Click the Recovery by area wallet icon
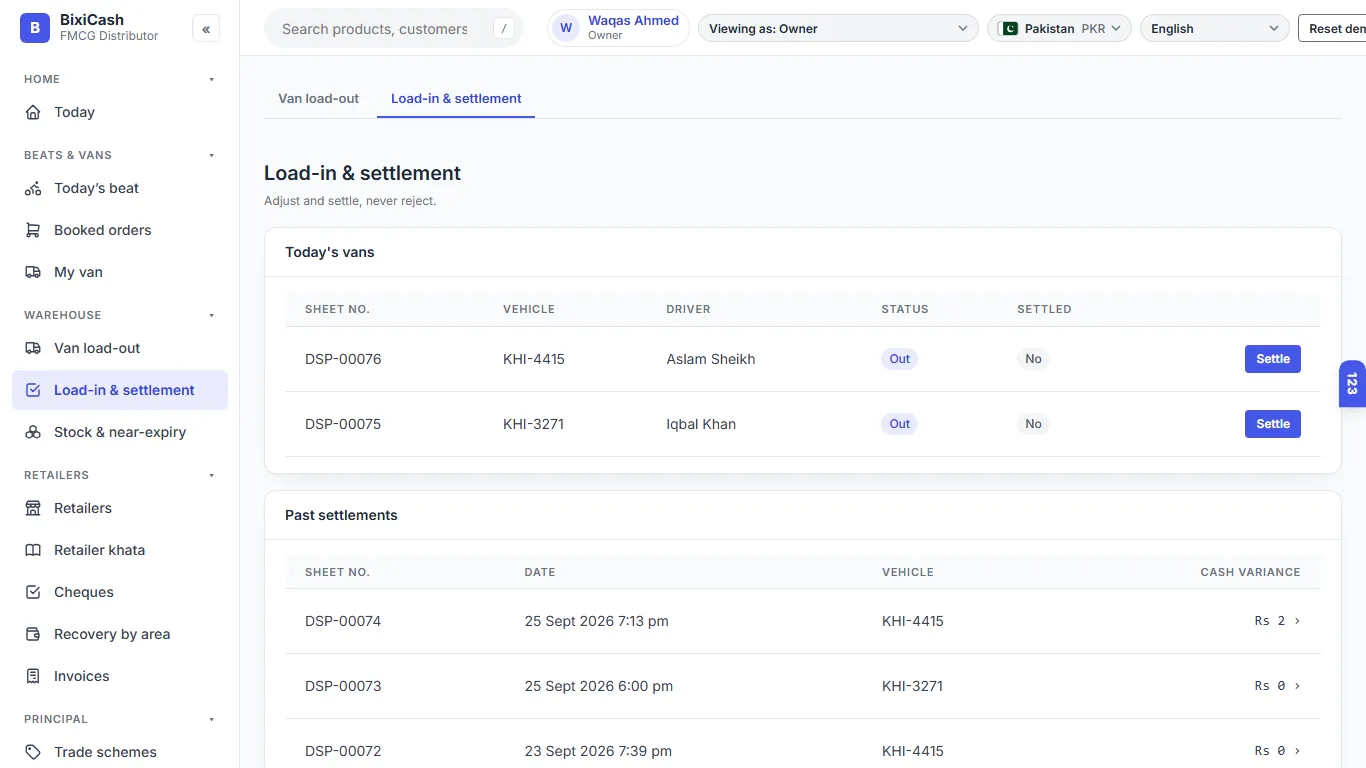1366x768 pixels. pyautogui.click(x=33, y=634)
